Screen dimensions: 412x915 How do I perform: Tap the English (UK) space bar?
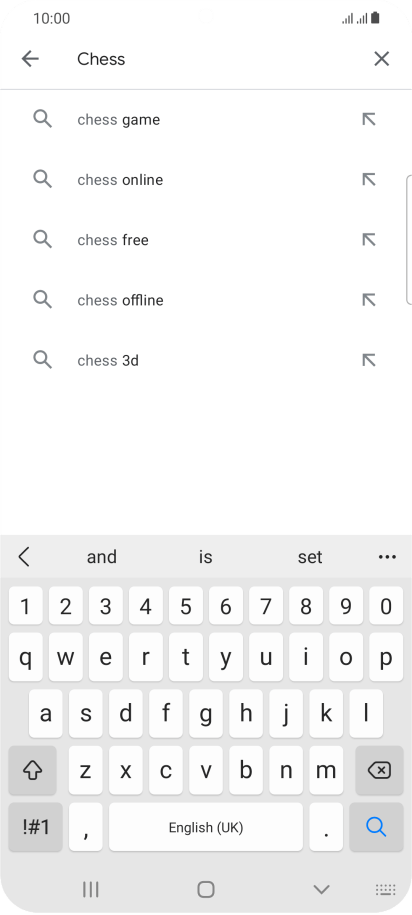coord(206,827)
